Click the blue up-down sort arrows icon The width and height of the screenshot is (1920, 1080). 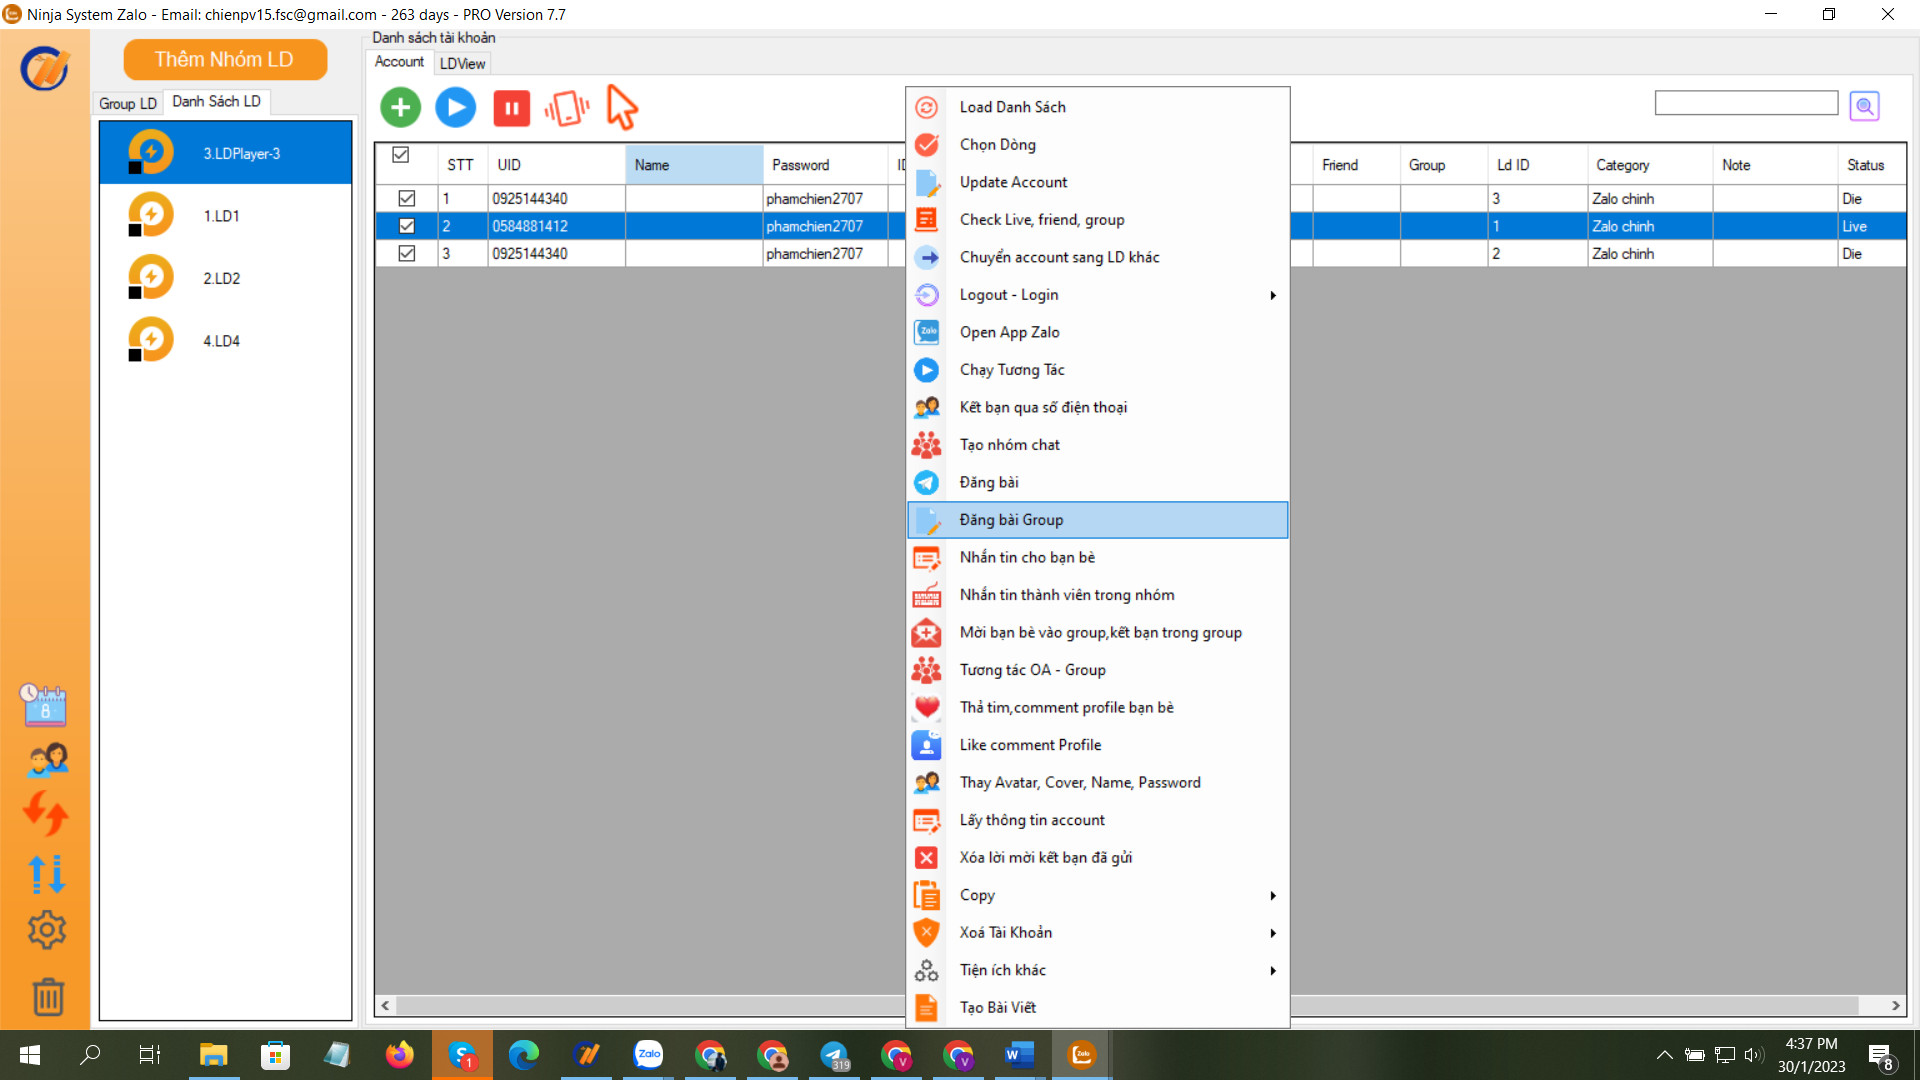click(x=46, y=873)
